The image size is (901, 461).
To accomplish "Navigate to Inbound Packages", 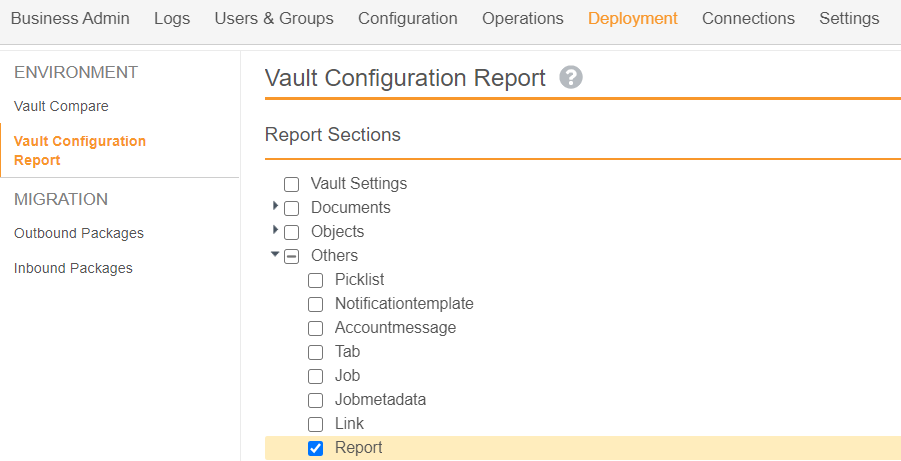I will coord(73,268).
